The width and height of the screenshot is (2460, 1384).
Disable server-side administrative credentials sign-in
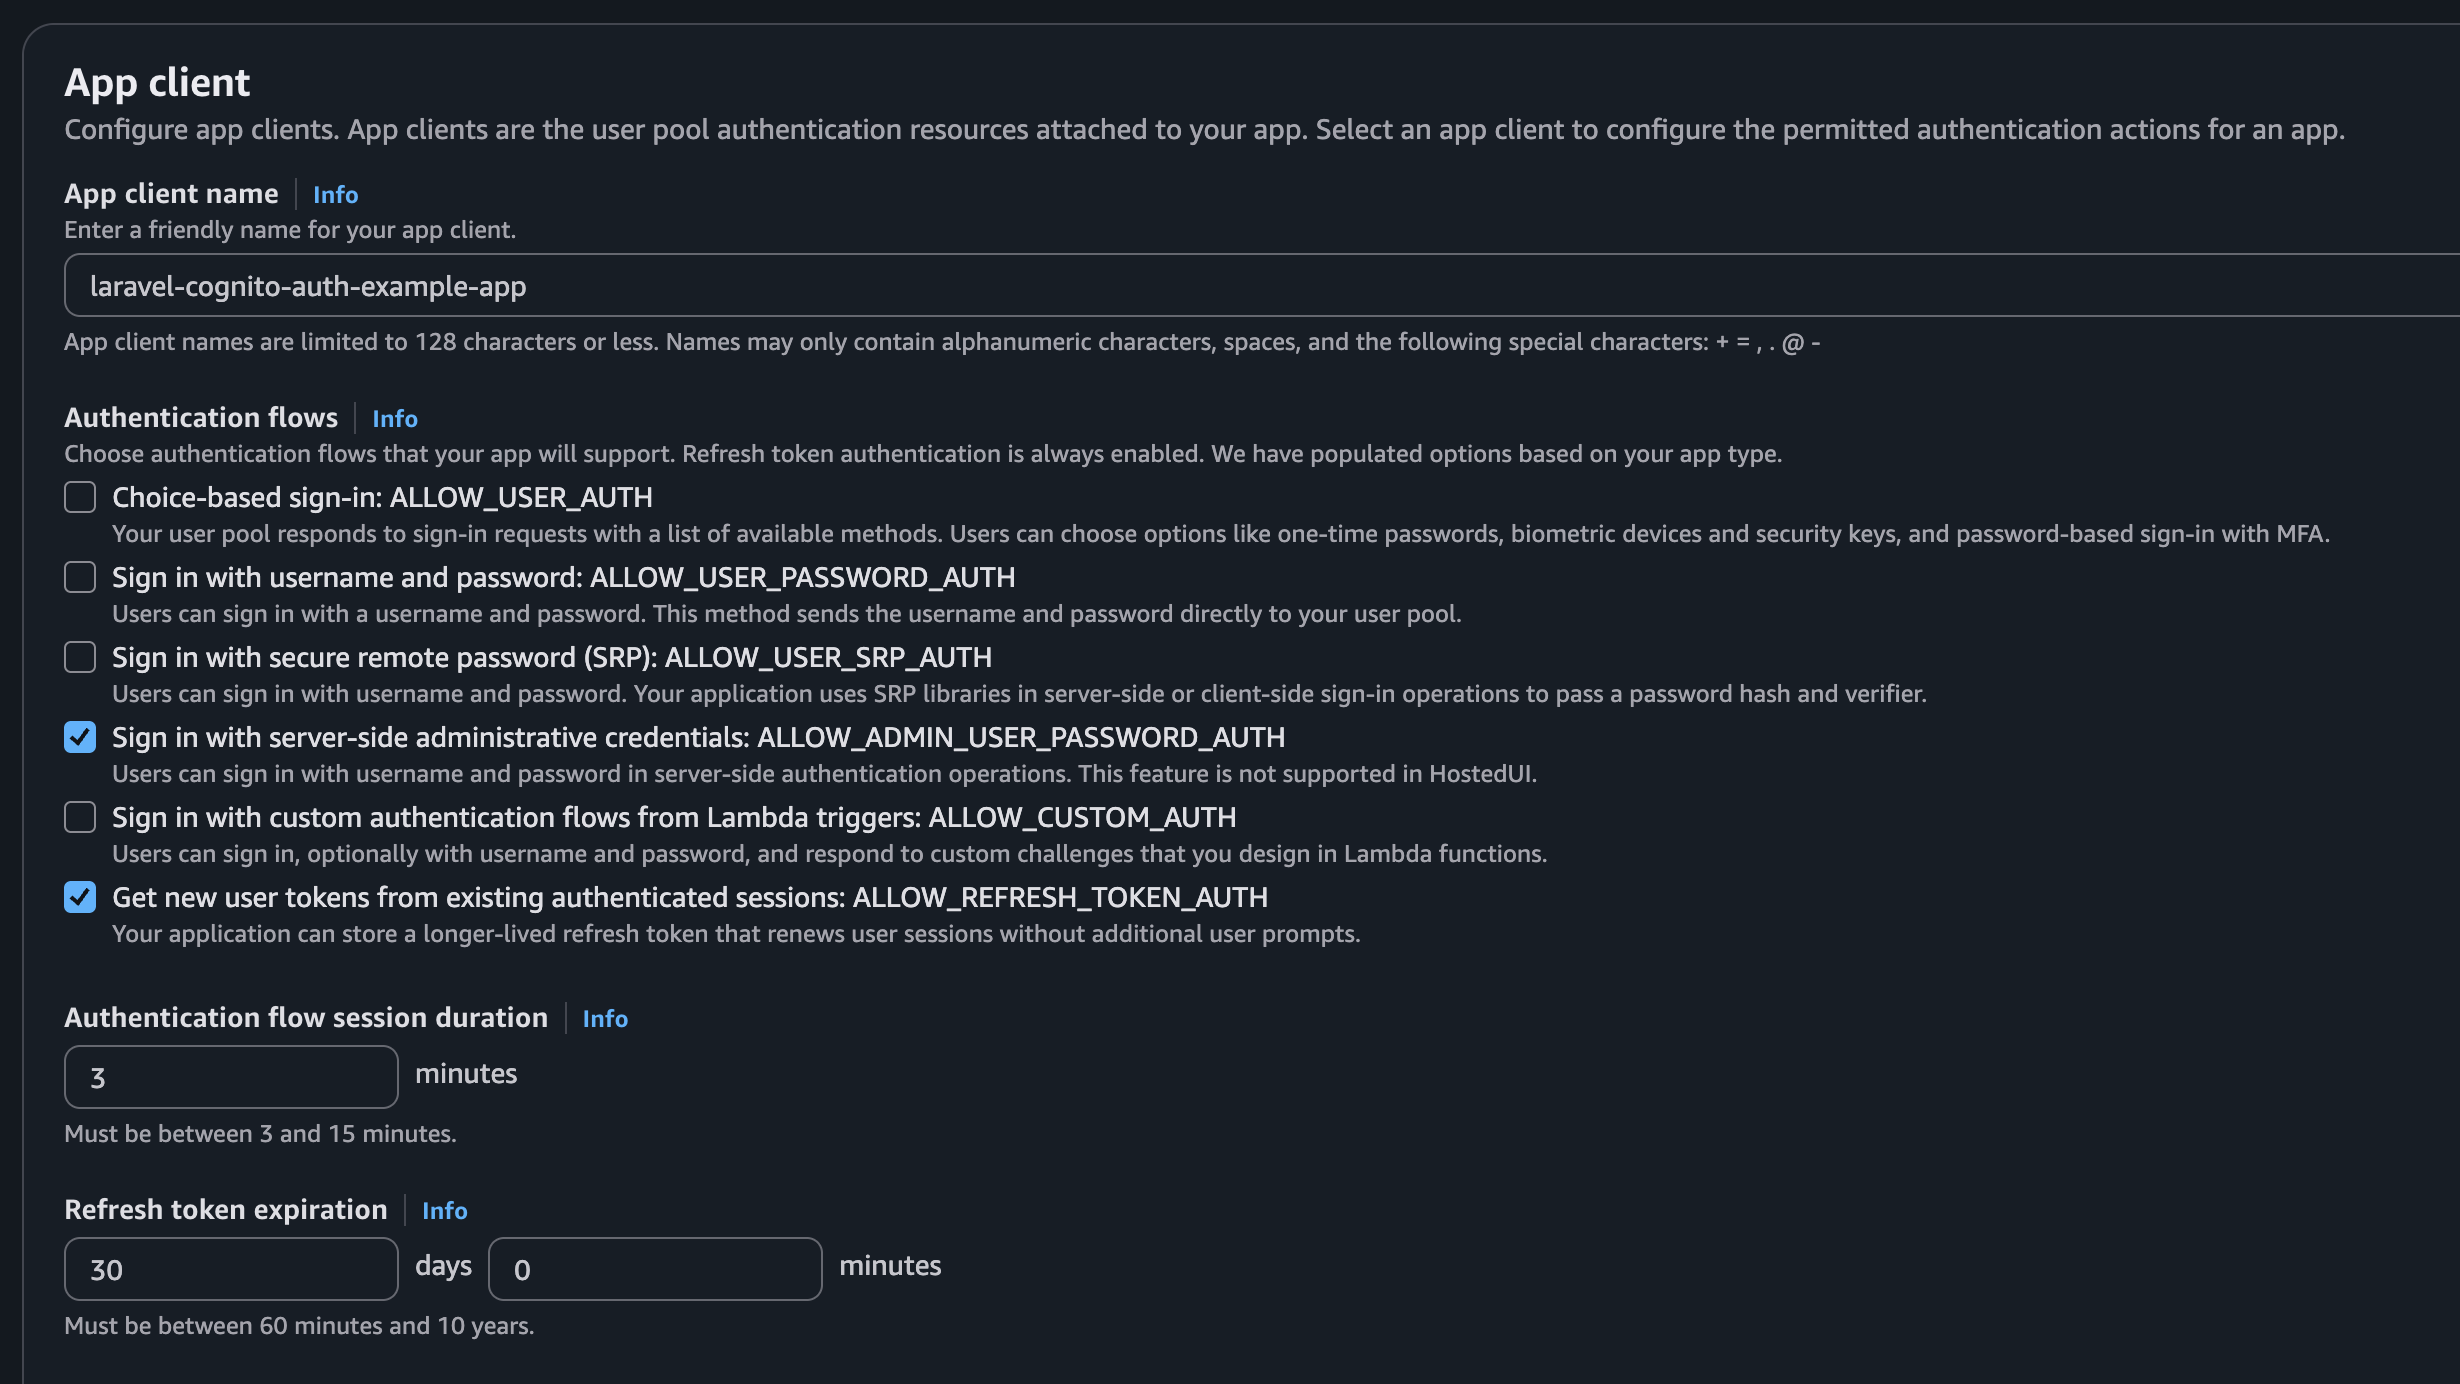(x=80, y=737)
